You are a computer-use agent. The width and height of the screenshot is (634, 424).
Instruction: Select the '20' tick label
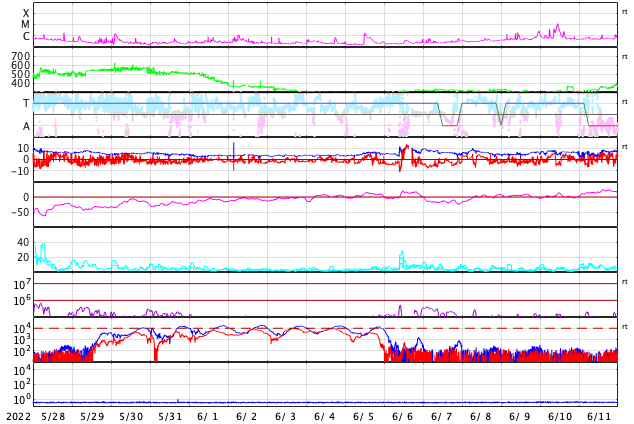pyautogui.click(x=23, y=257)
